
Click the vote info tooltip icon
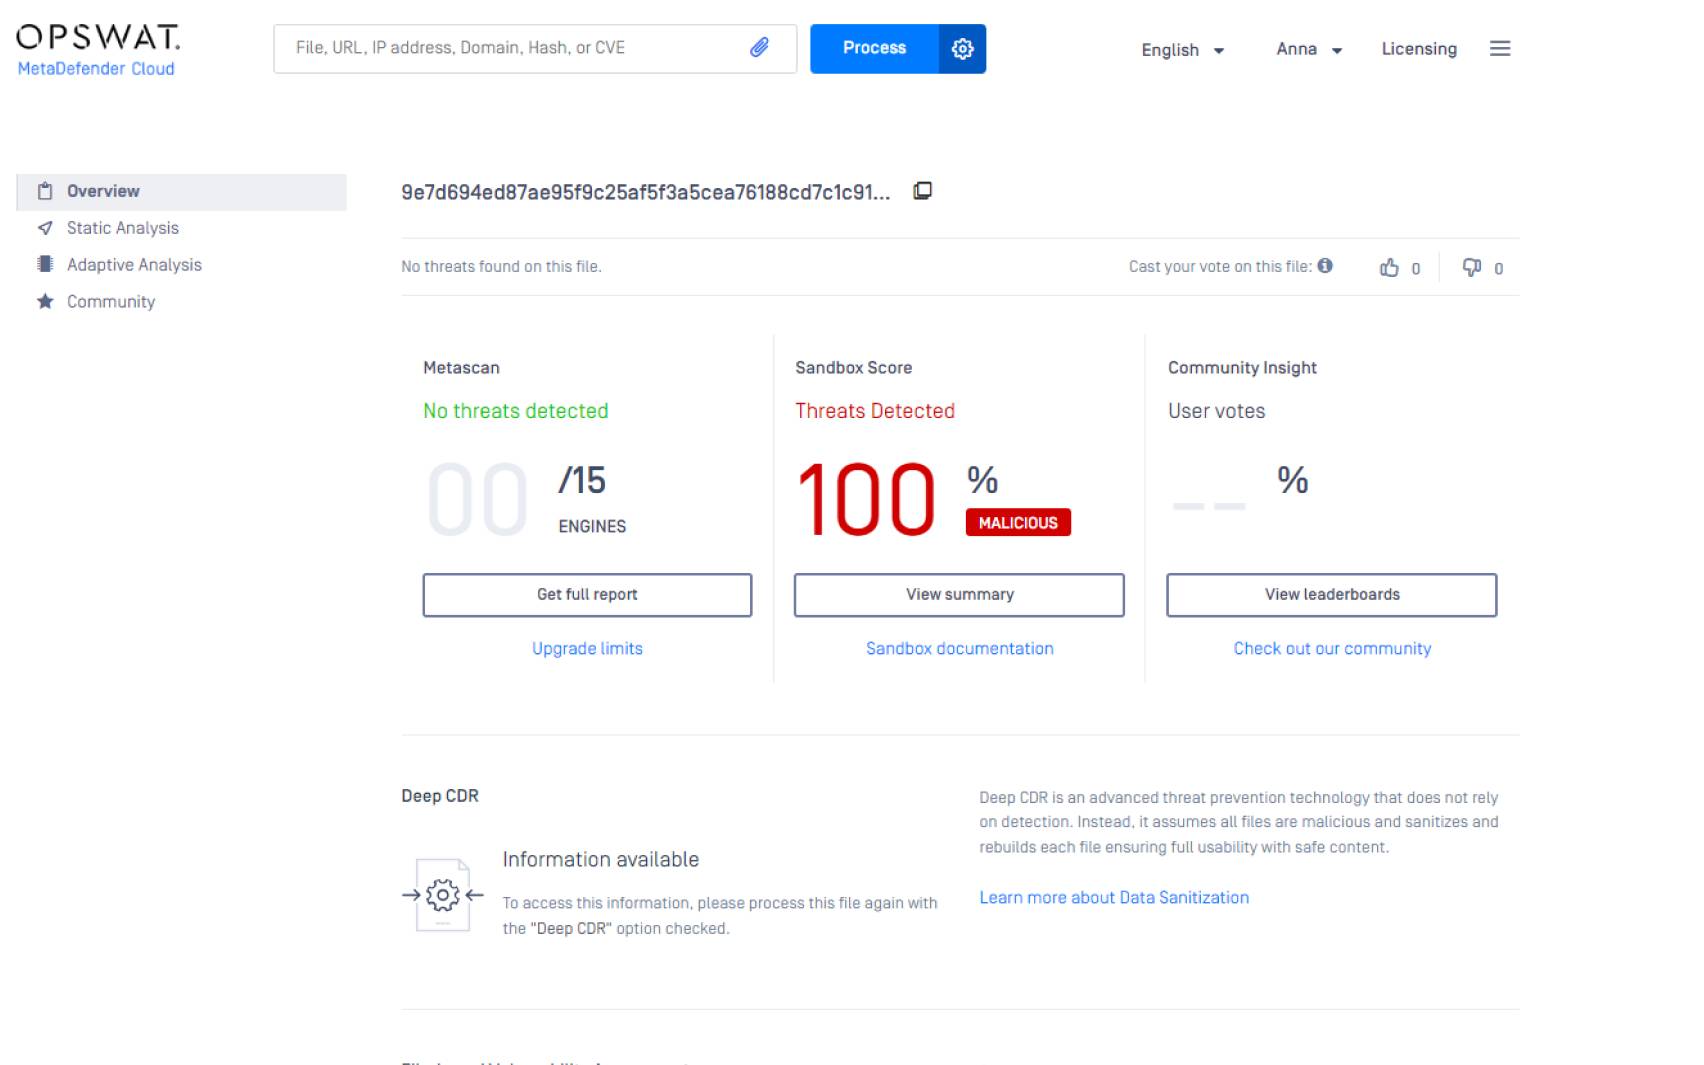click(x=1326, y=266)
